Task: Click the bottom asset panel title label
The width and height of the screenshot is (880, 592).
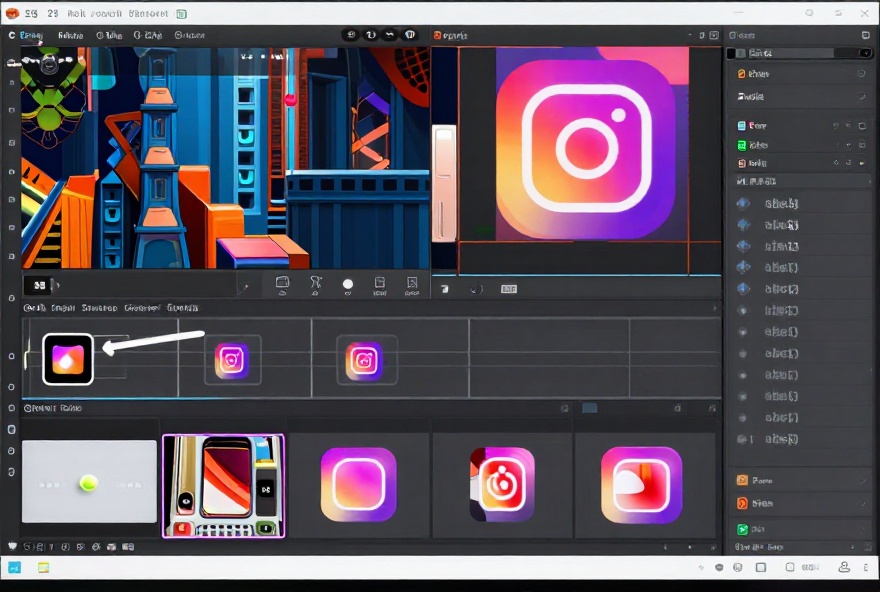Action: 53,408
